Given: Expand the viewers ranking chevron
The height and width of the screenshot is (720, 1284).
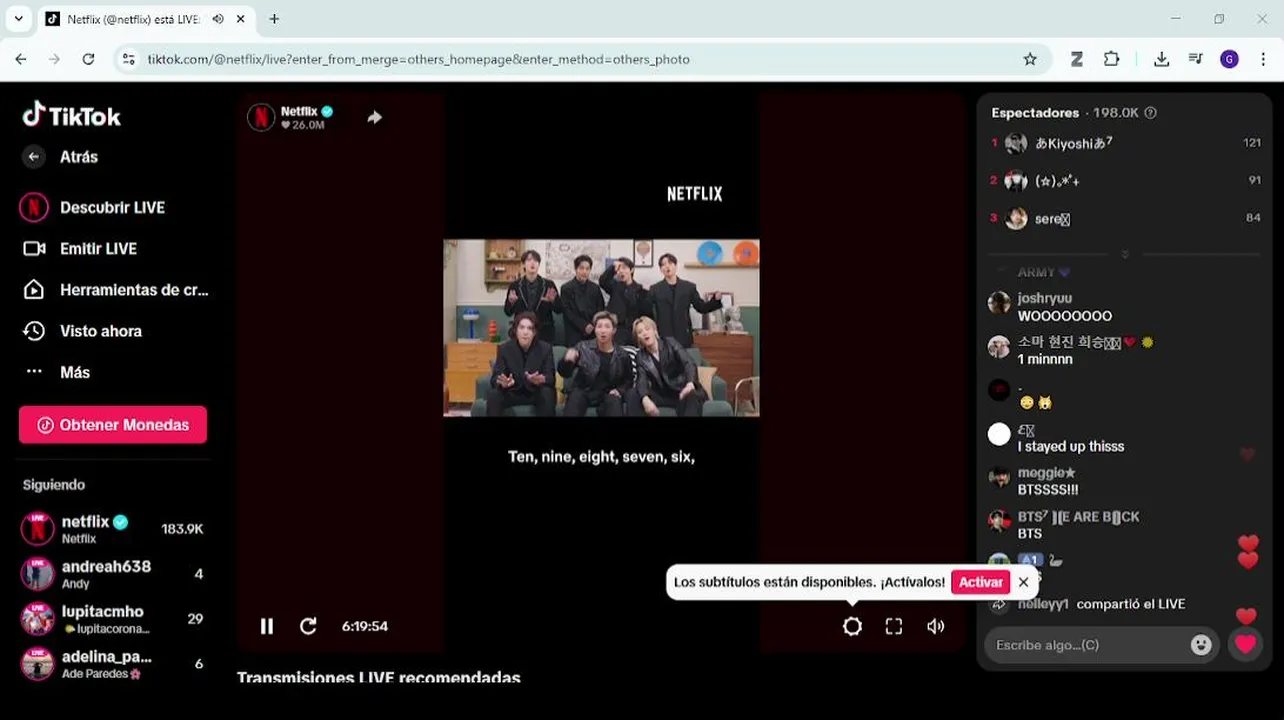Looking at the screenshot, I should 1125,254.
